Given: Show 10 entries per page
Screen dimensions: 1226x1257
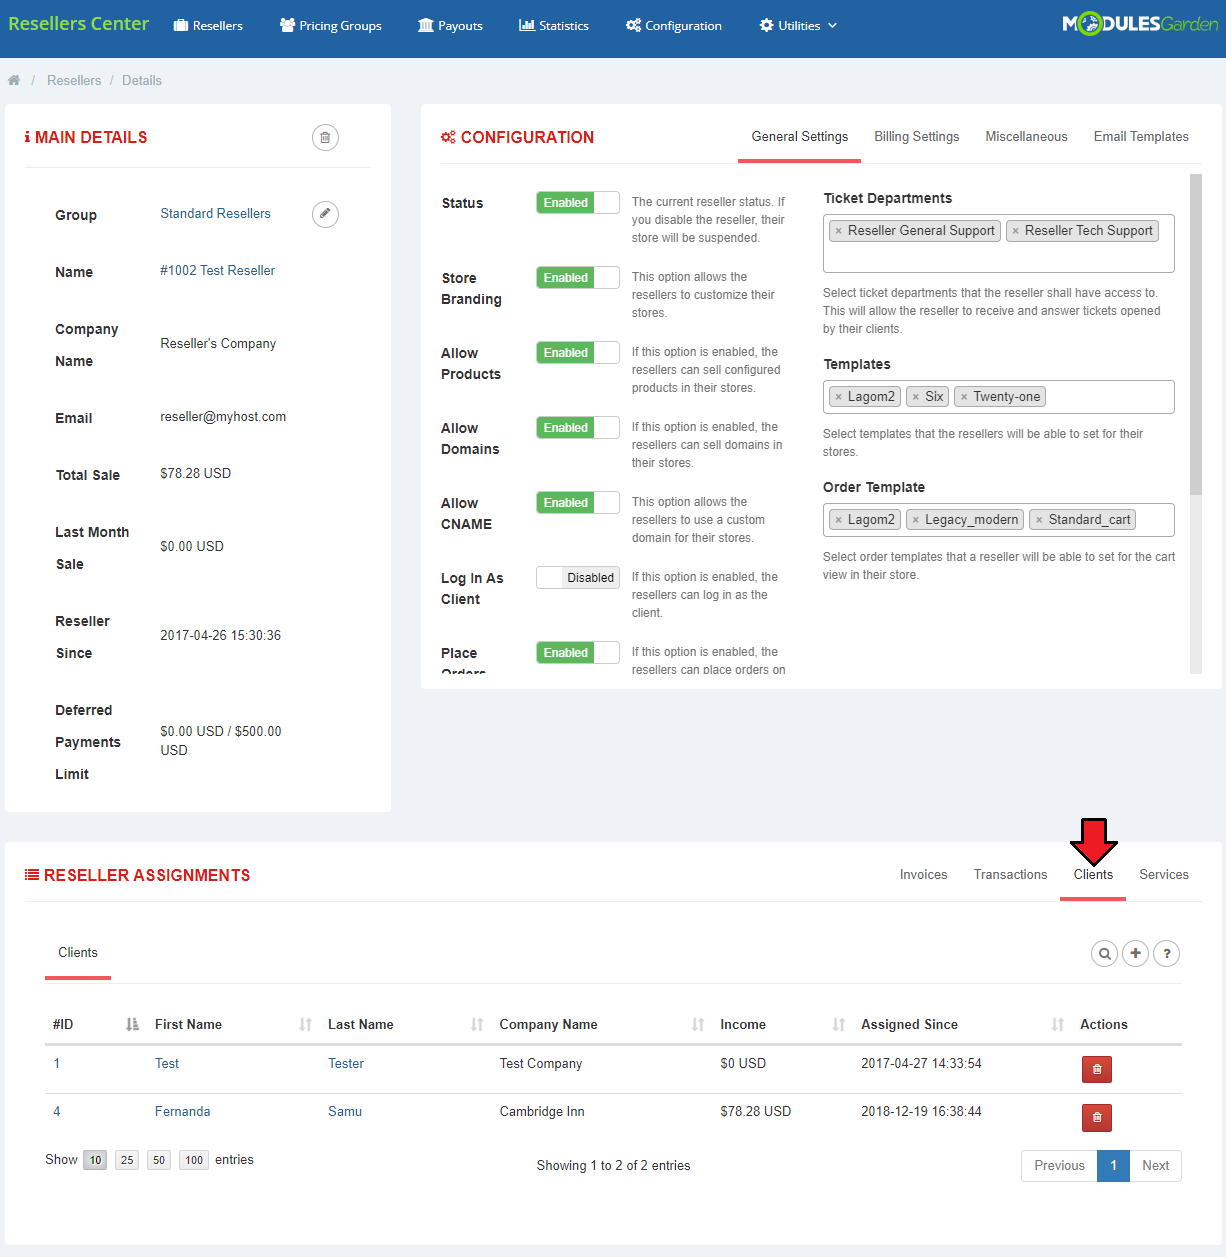Looking at the screenshot, I should pyautogui.click(x=95, y=1160).
